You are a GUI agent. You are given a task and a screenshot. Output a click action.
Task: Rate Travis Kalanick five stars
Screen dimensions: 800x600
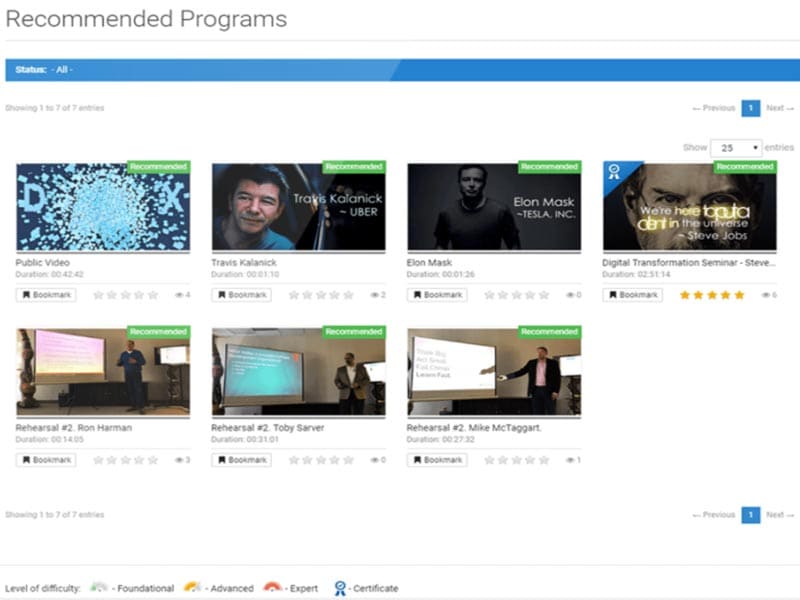pos(348,295)
